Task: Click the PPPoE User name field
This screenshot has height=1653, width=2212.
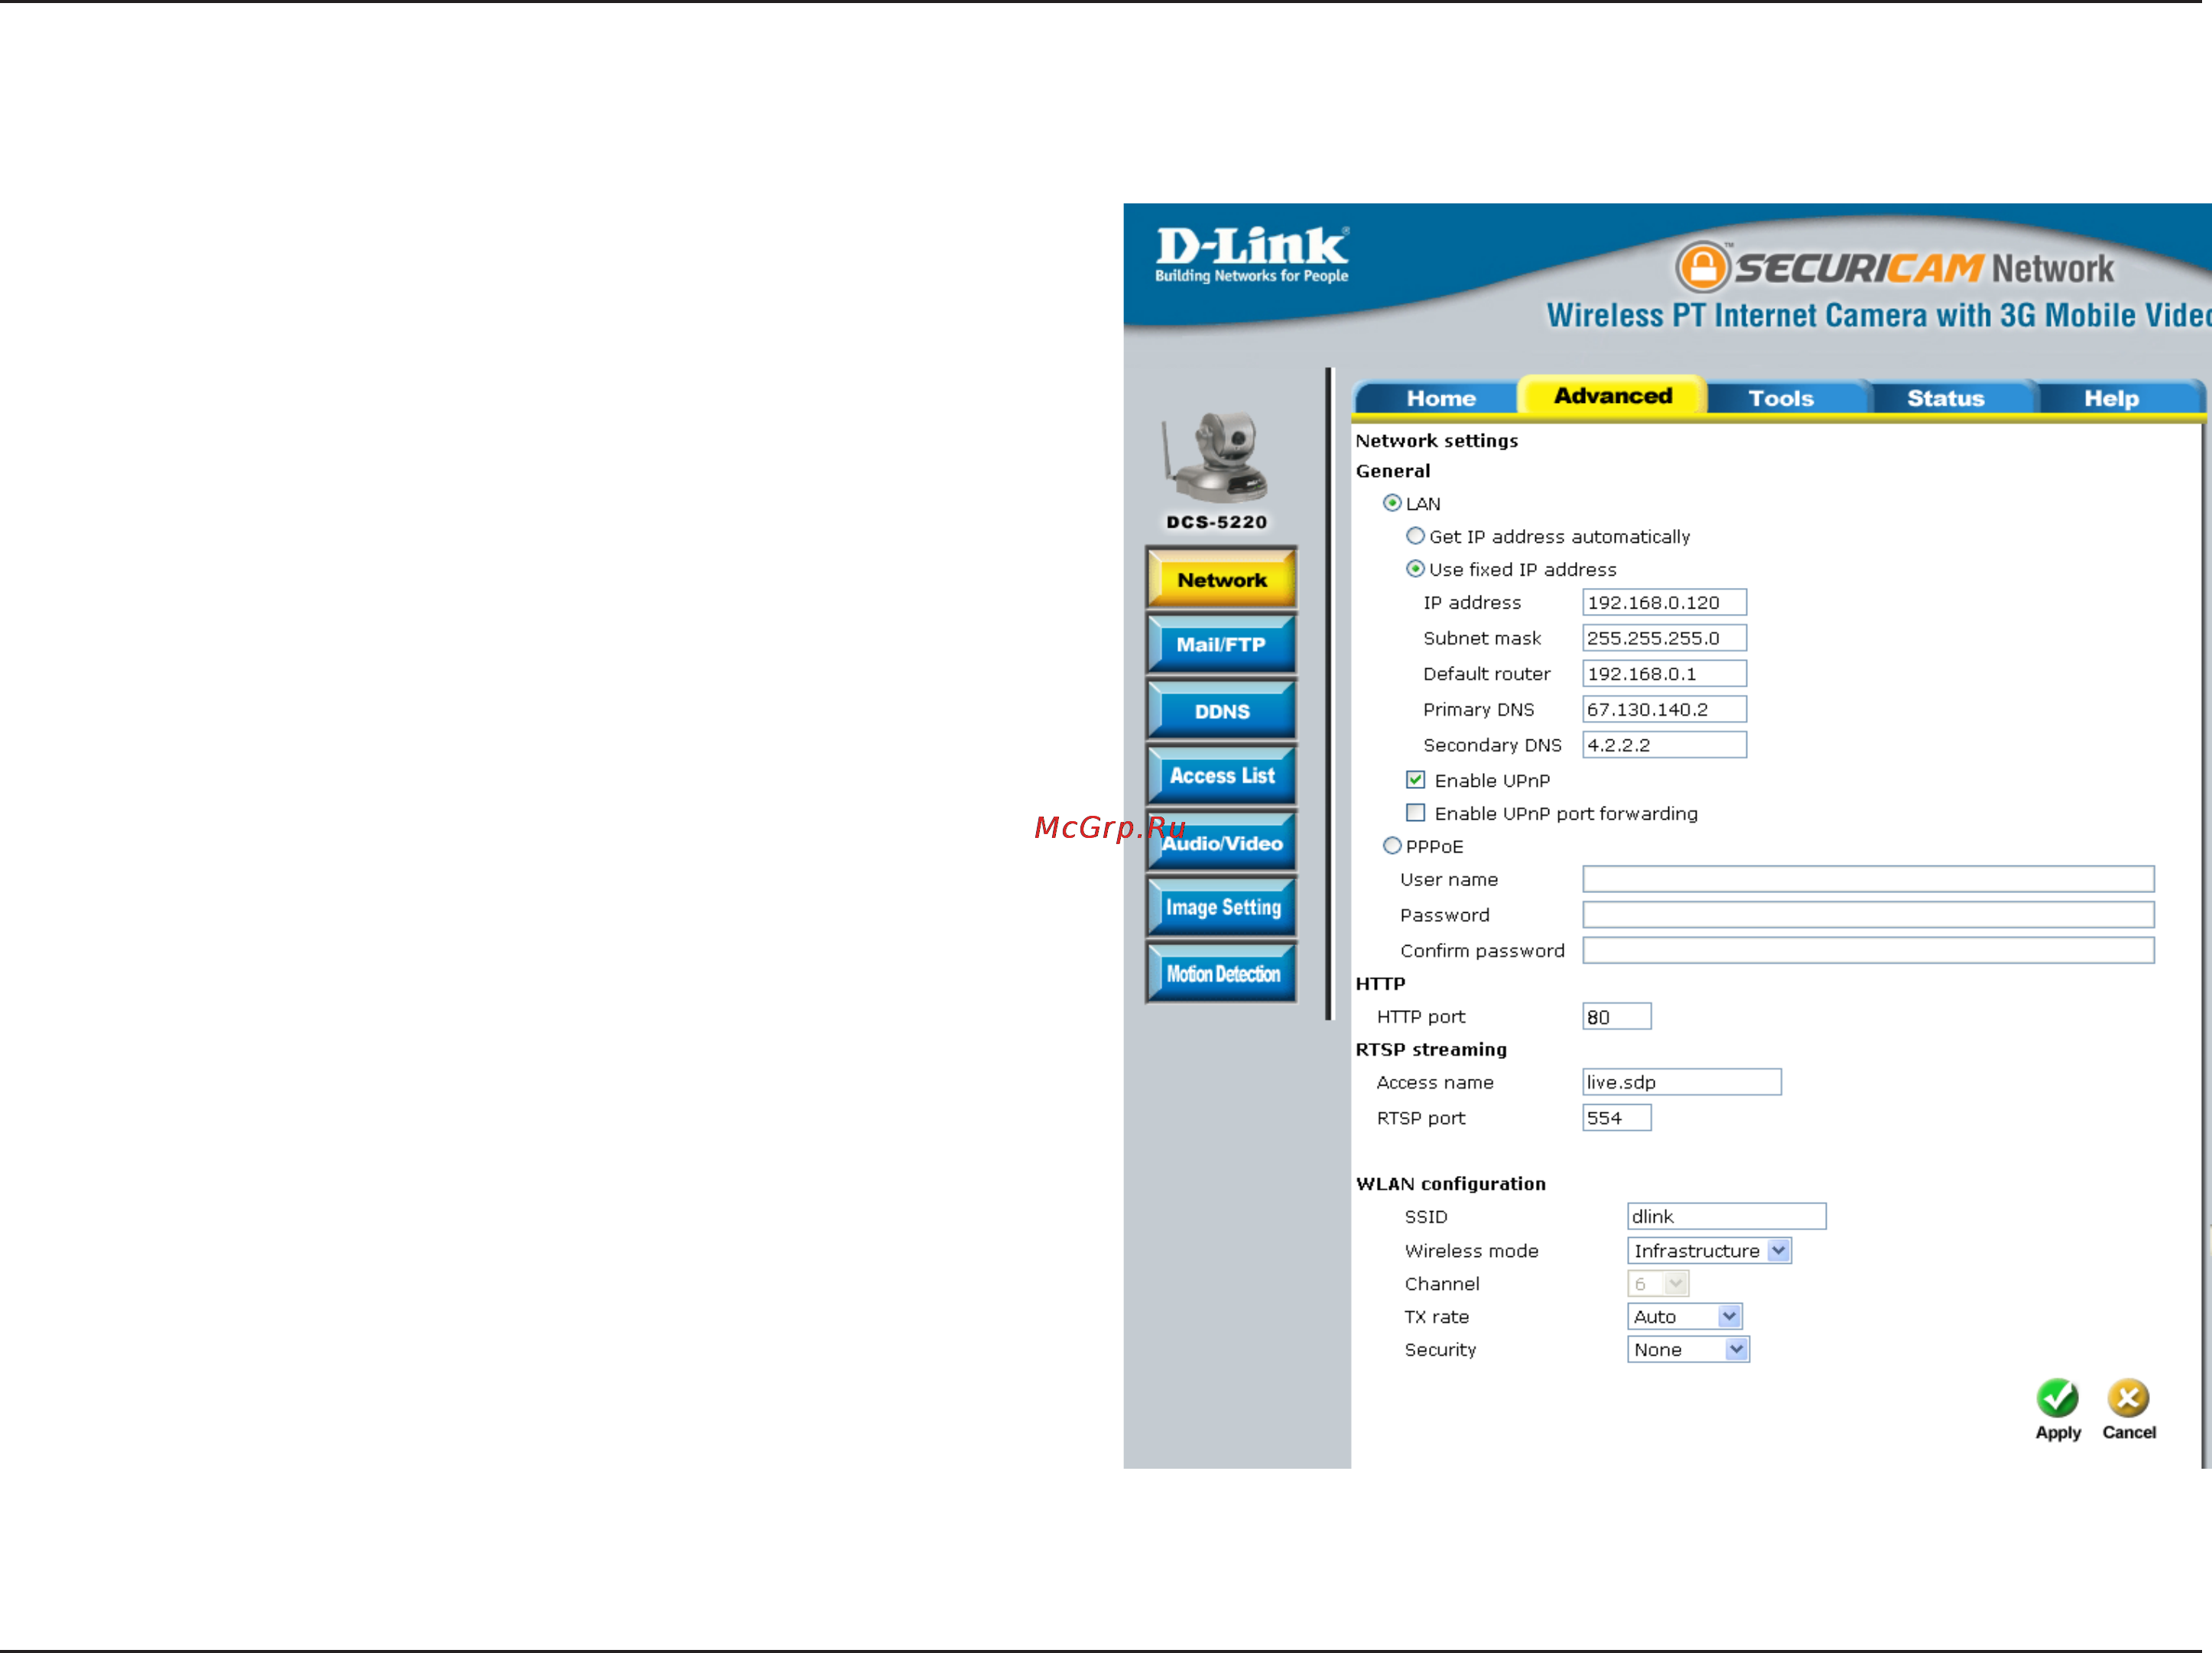Action: pos(1868,879)
